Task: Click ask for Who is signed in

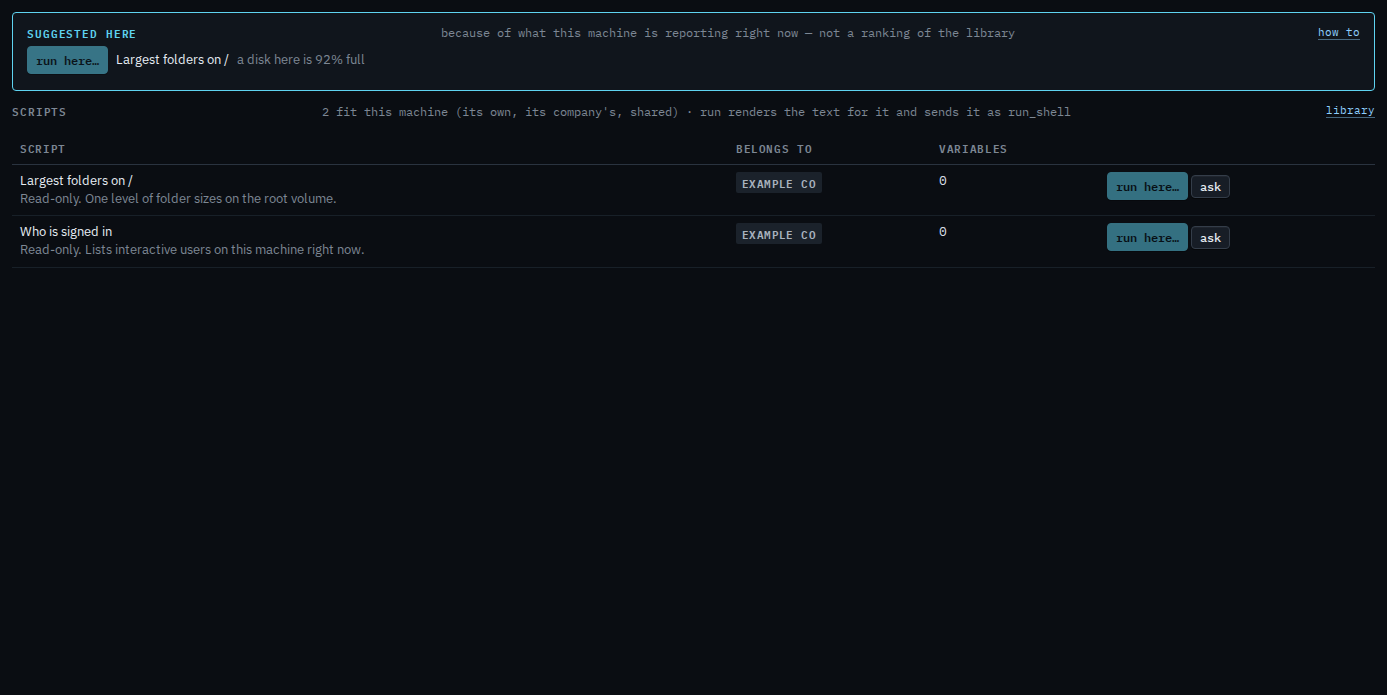Action: [1210, 238]
